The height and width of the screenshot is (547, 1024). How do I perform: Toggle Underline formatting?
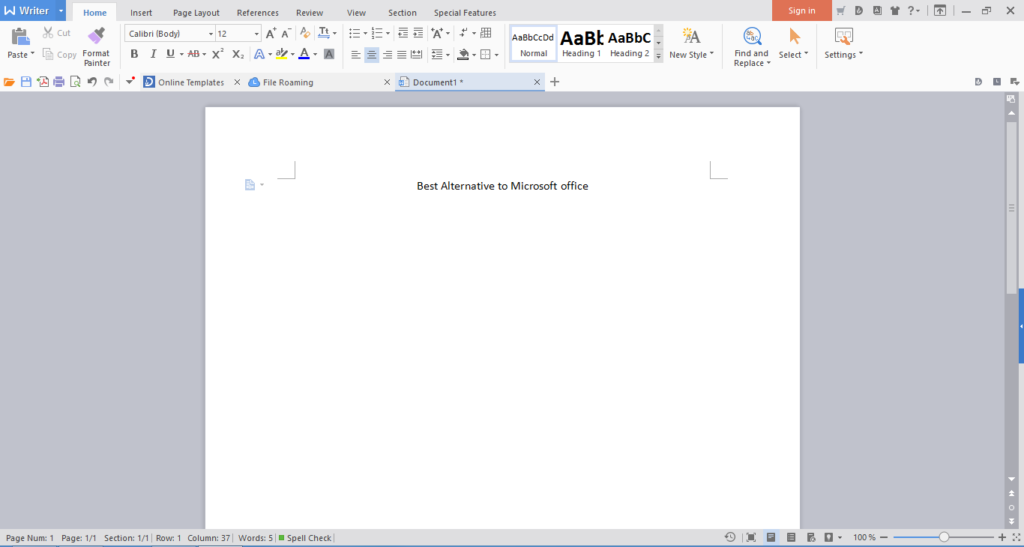[x=170, y=54]
